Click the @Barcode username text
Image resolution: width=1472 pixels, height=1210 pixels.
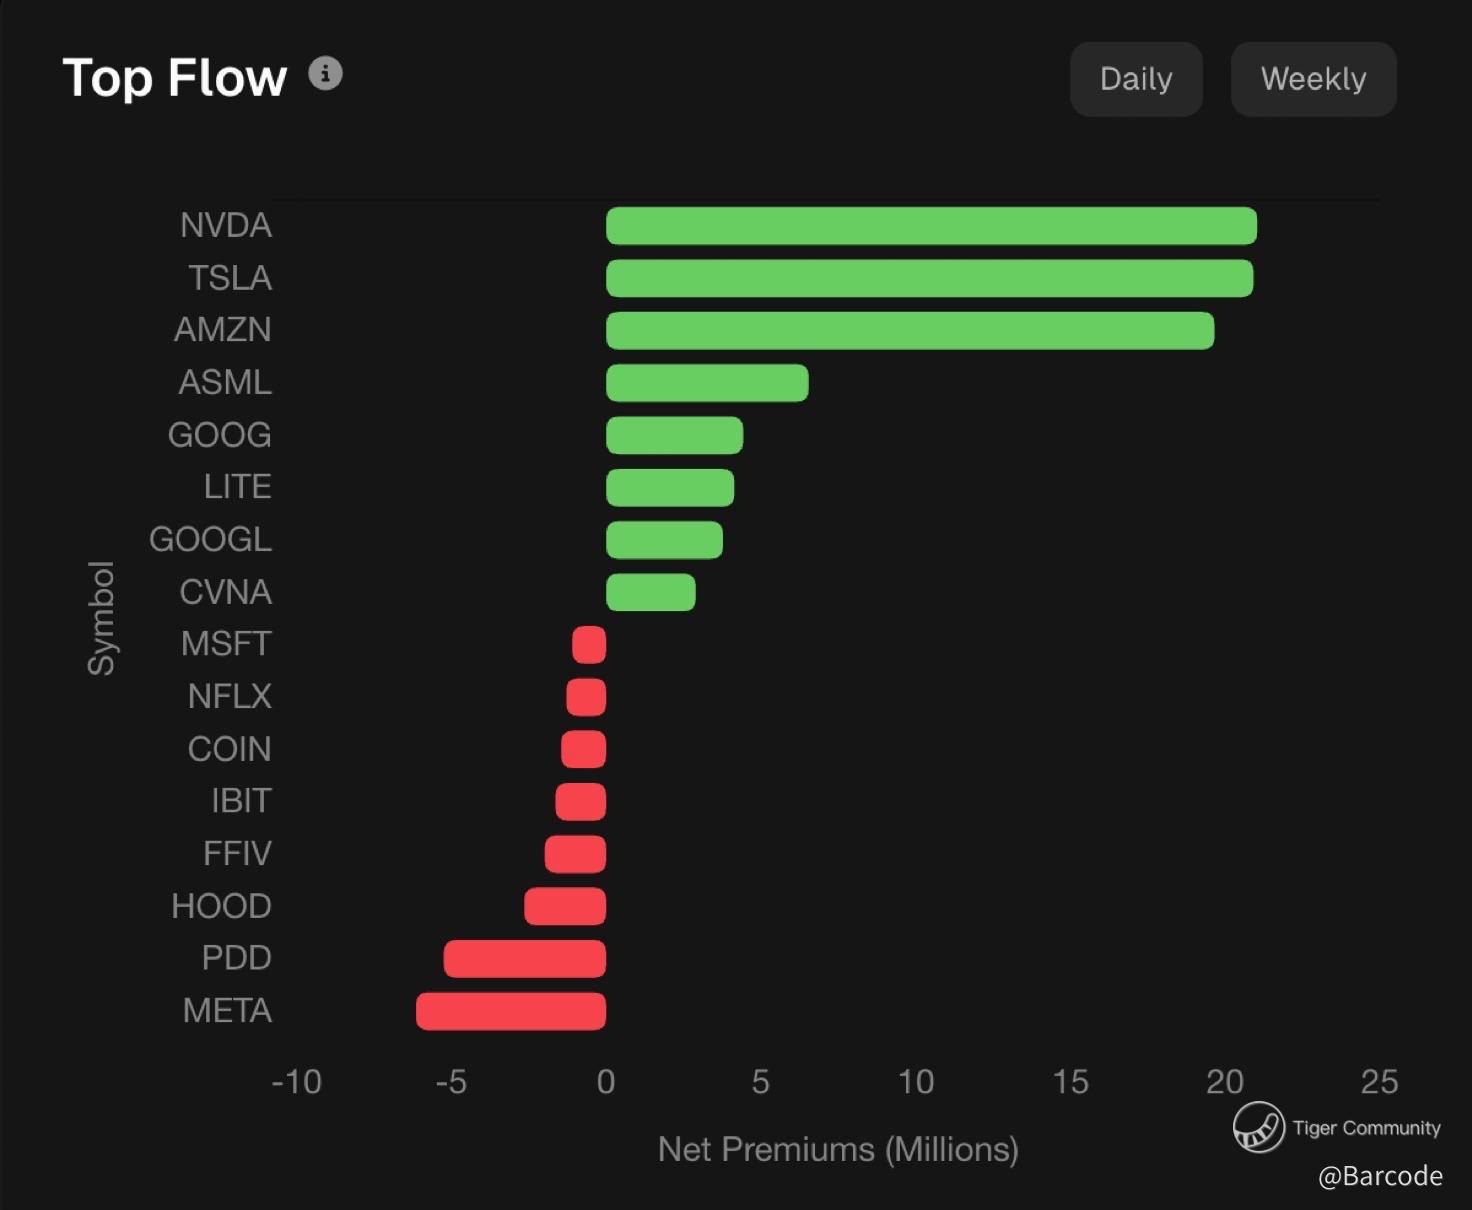pyautogui.click(x=1380, y=1176)
